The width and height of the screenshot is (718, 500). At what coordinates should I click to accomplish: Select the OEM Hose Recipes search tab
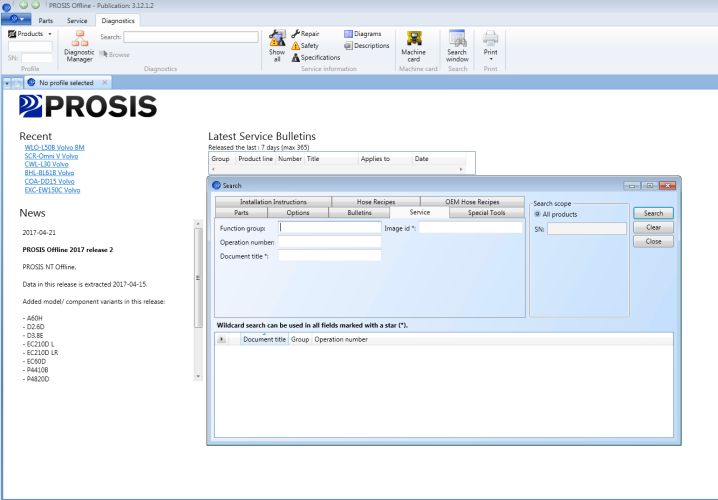point(472,201)
